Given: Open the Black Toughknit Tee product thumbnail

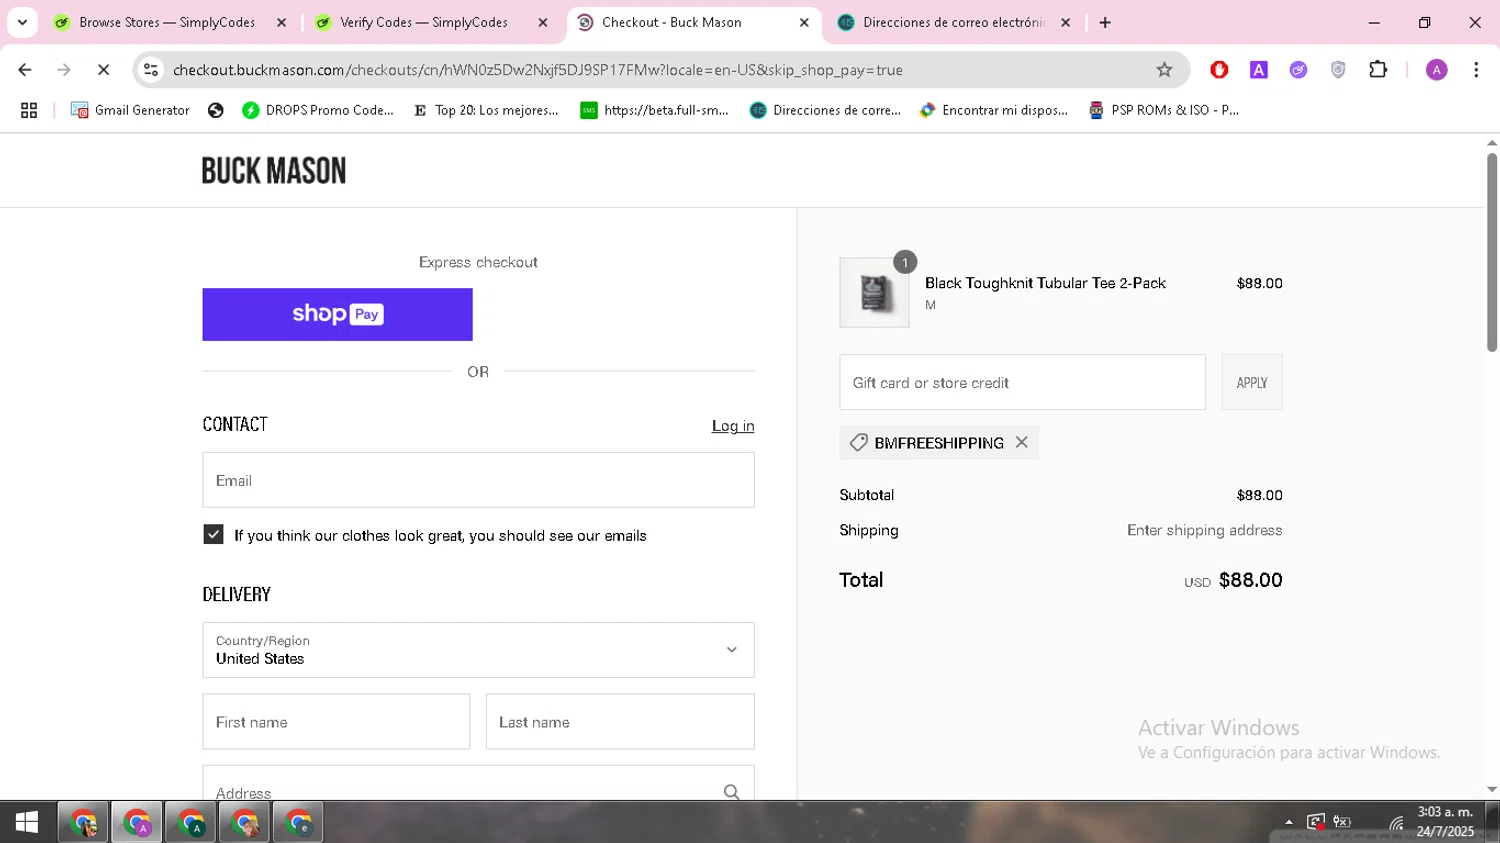Looking at the screenshot, I should (x=874, y=293).
